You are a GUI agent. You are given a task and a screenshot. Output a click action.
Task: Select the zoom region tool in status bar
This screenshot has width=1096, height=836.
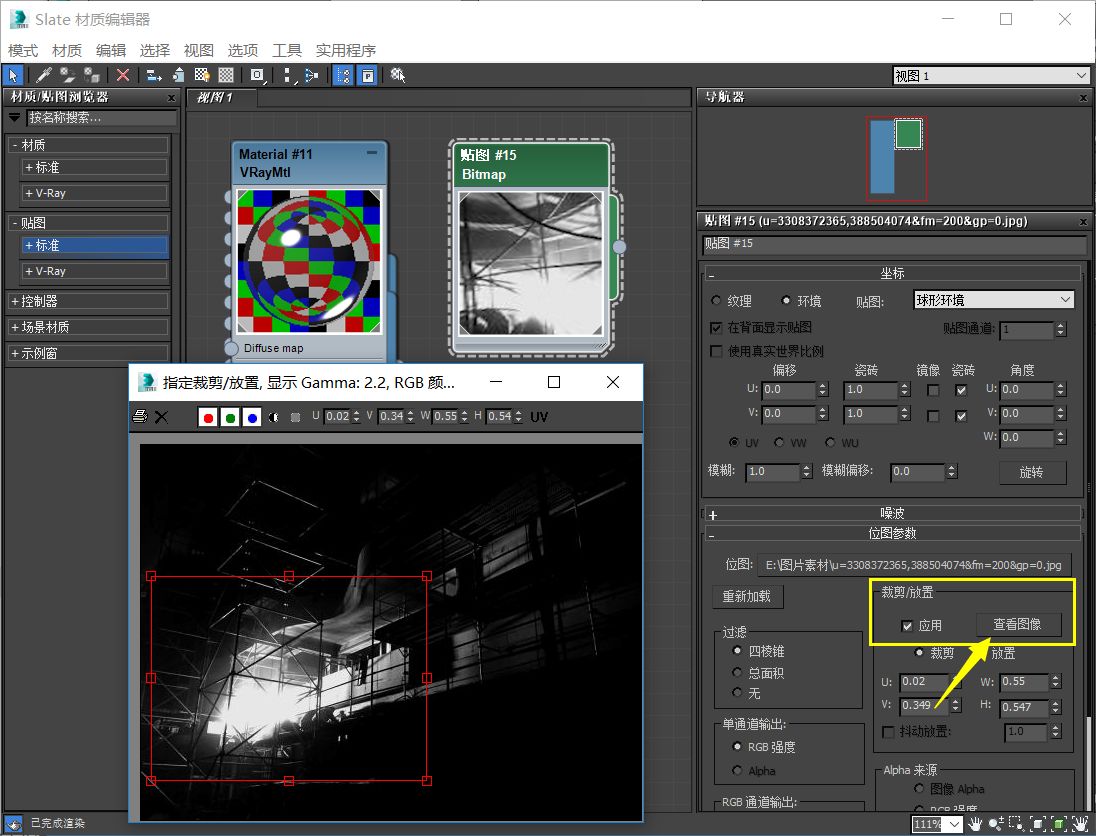[1016, 824]
